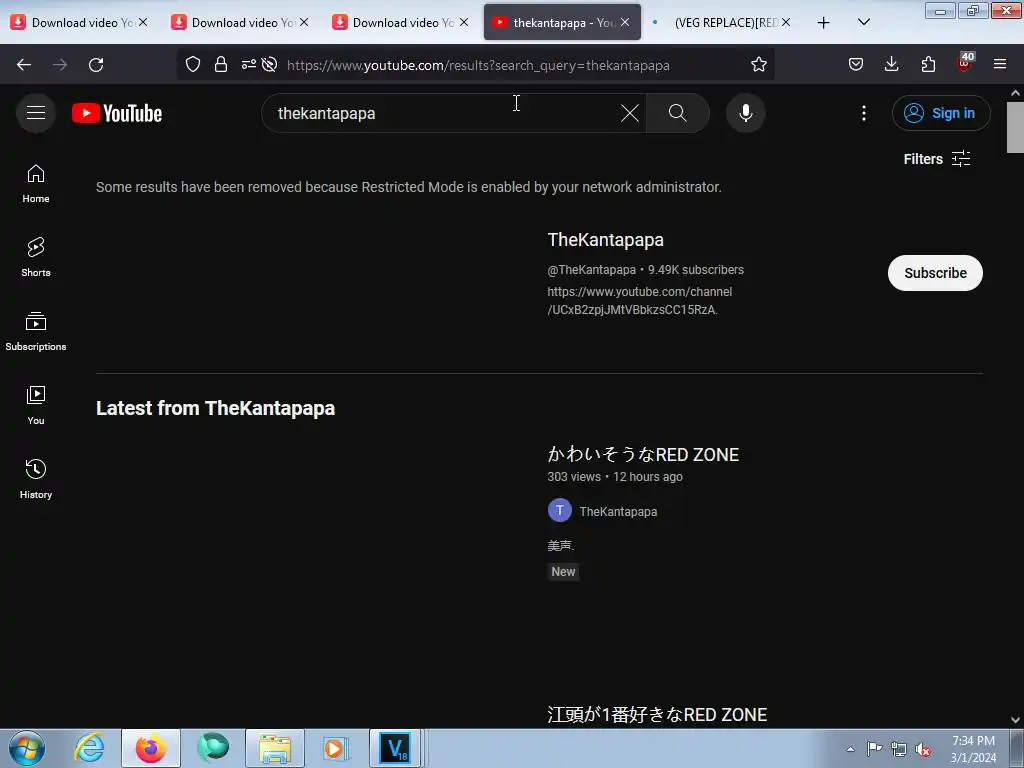Switch to the (VEG REPLACE)[RED tab
The height and width of the screenshot is (768, 1024).
[722, 23]
